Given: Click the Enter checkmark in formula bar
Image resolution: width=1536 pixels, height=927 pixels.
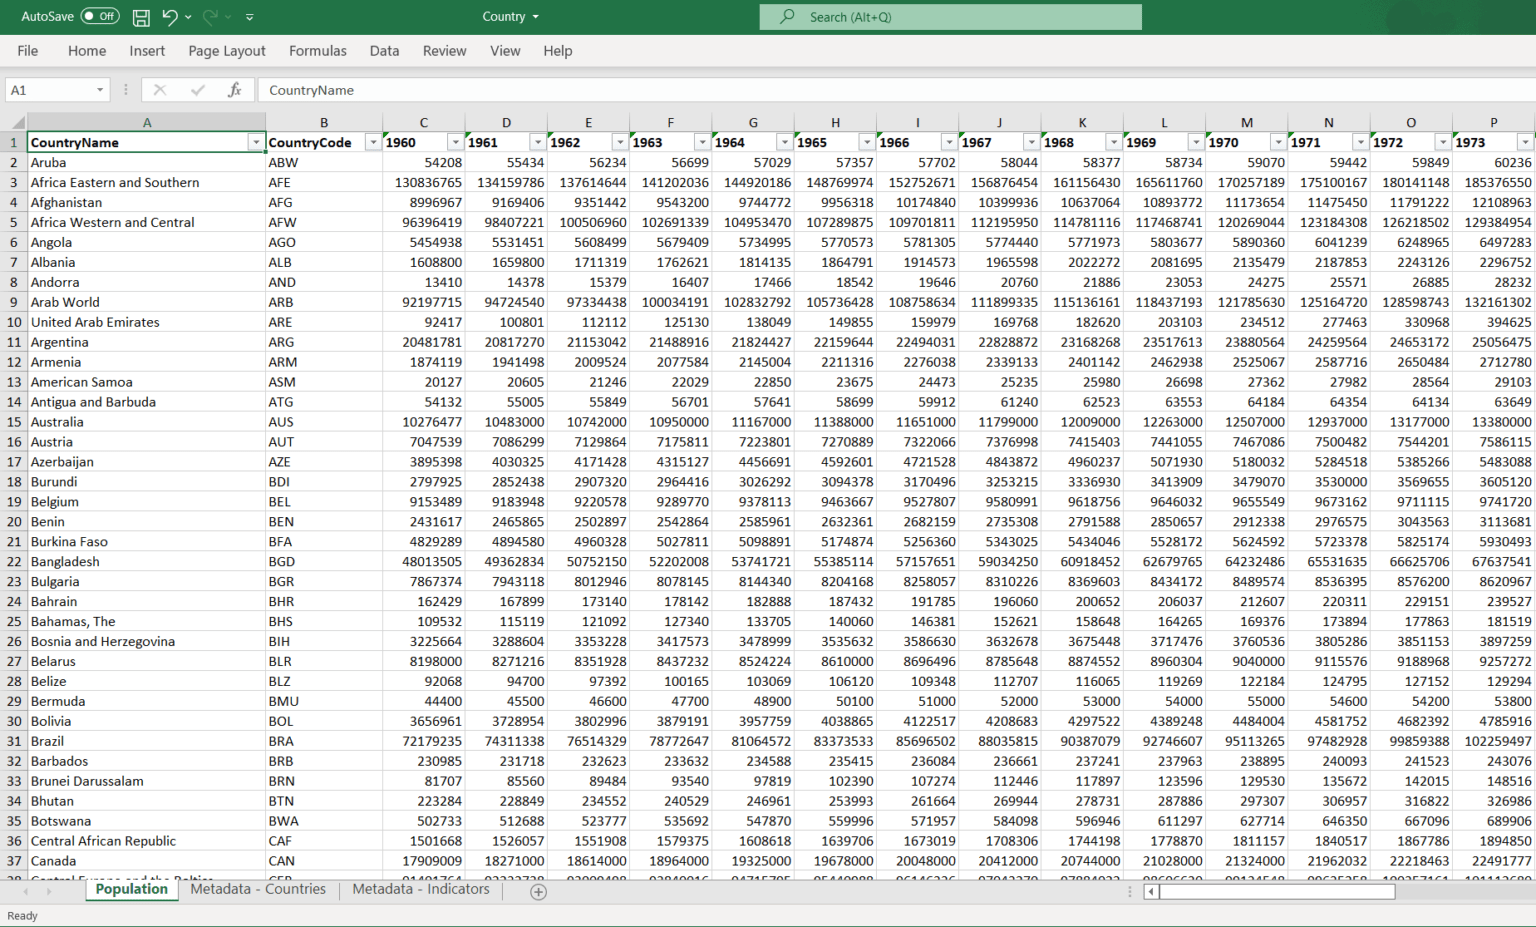Looking at the screenshot, I should pos(196,90).
